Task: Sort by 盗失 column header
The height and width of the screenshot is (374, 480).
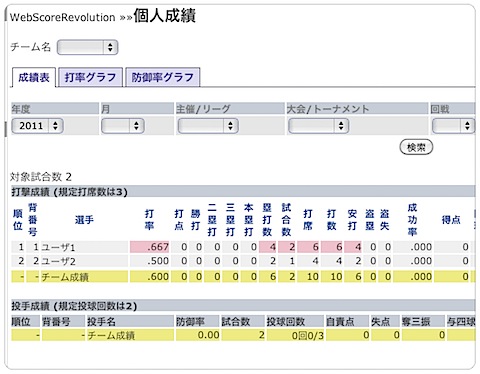Action: pos(384,220)
